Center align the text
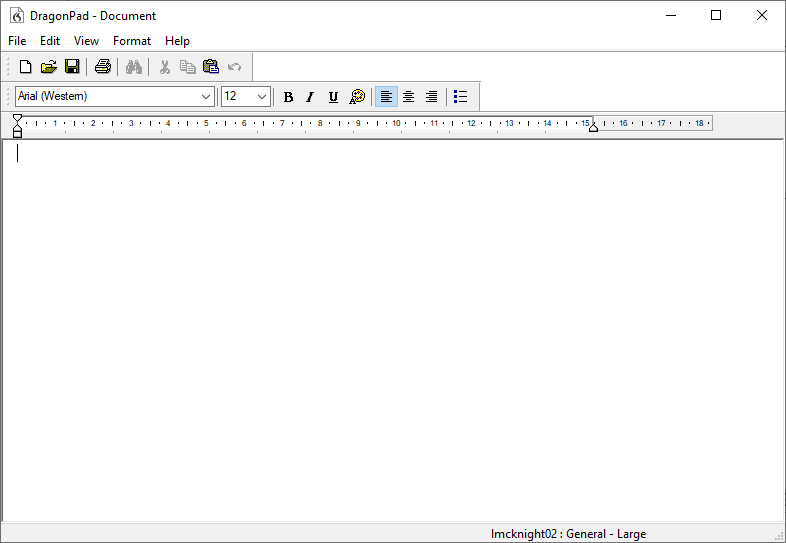 click(x=409, y=96)
